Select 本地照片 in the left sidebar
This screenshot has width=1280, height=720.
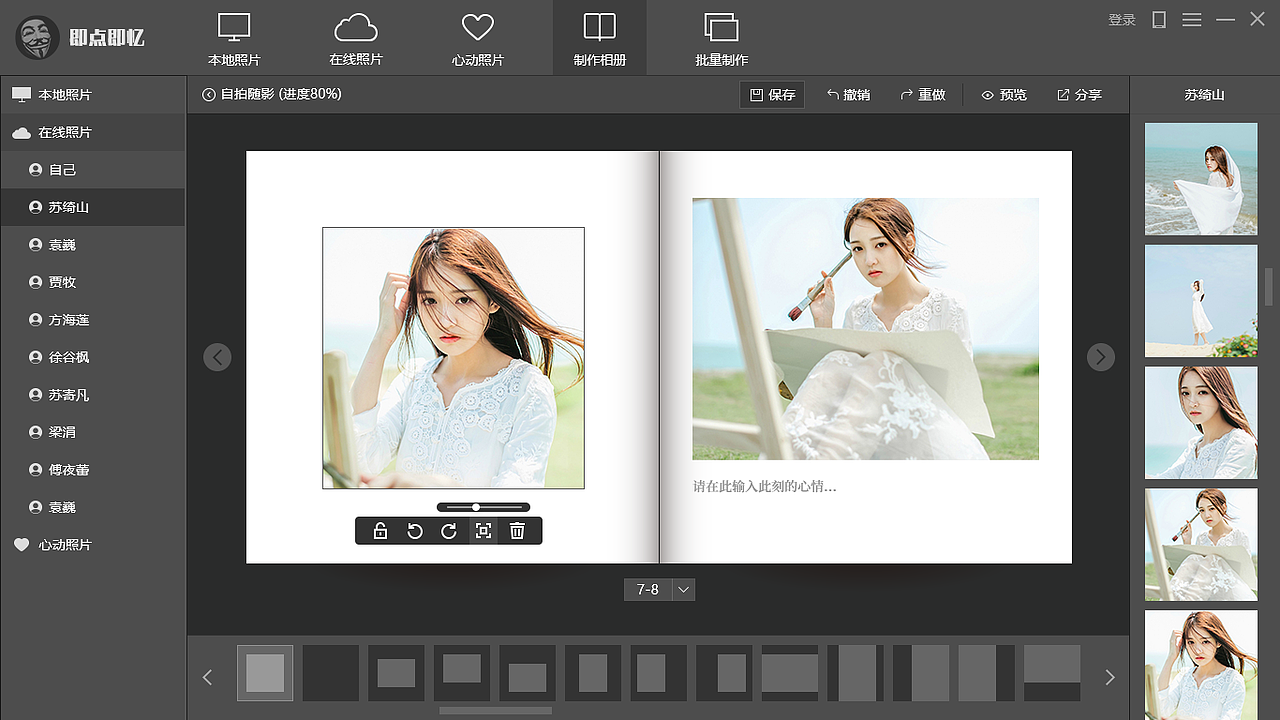tap(93, 95)
